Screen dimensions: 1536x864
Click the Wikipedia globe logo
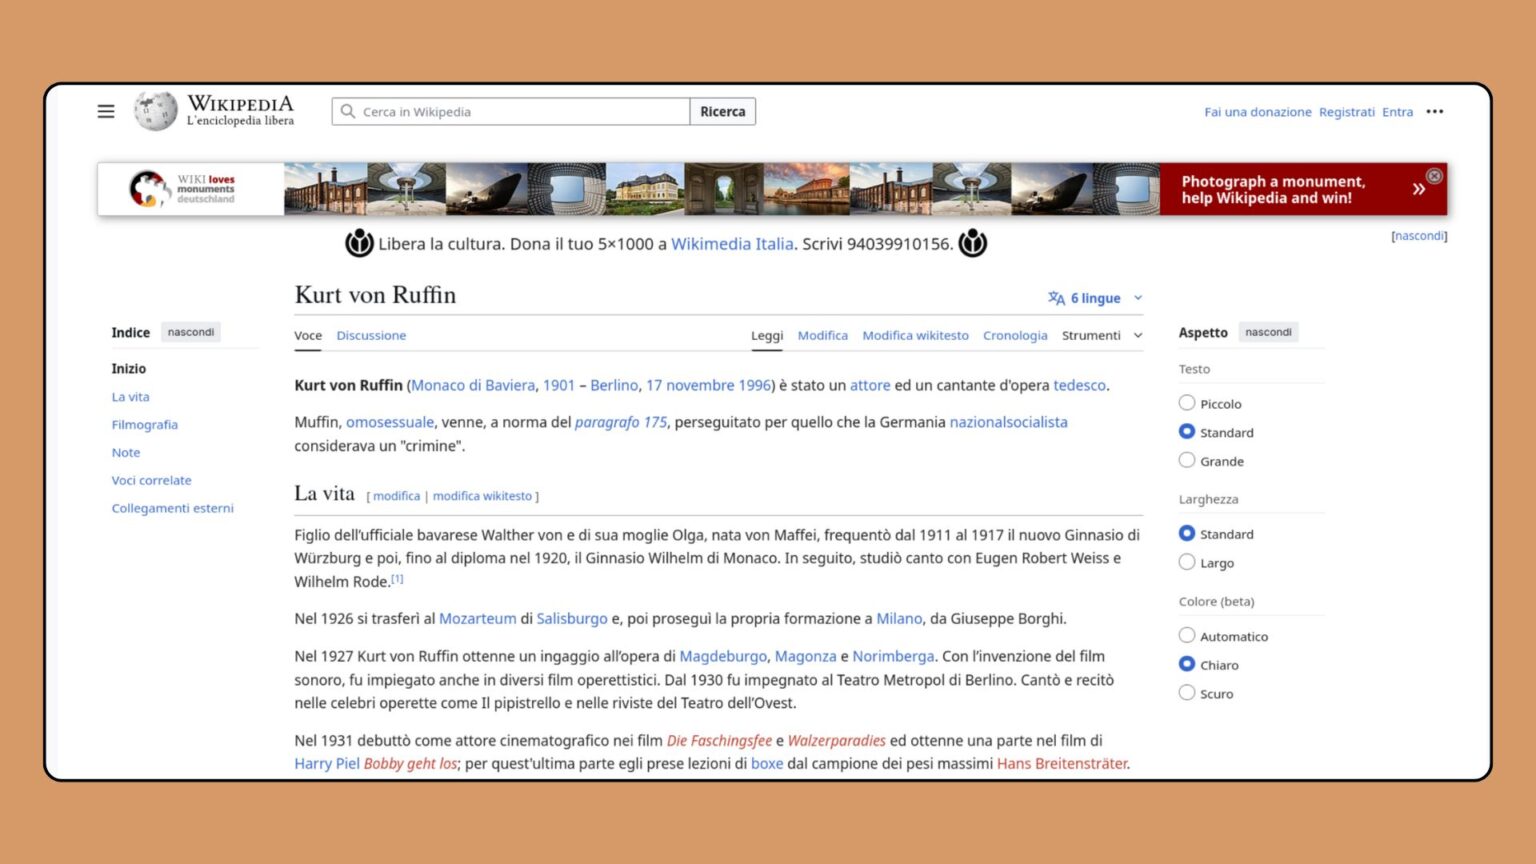click(154, 111)
